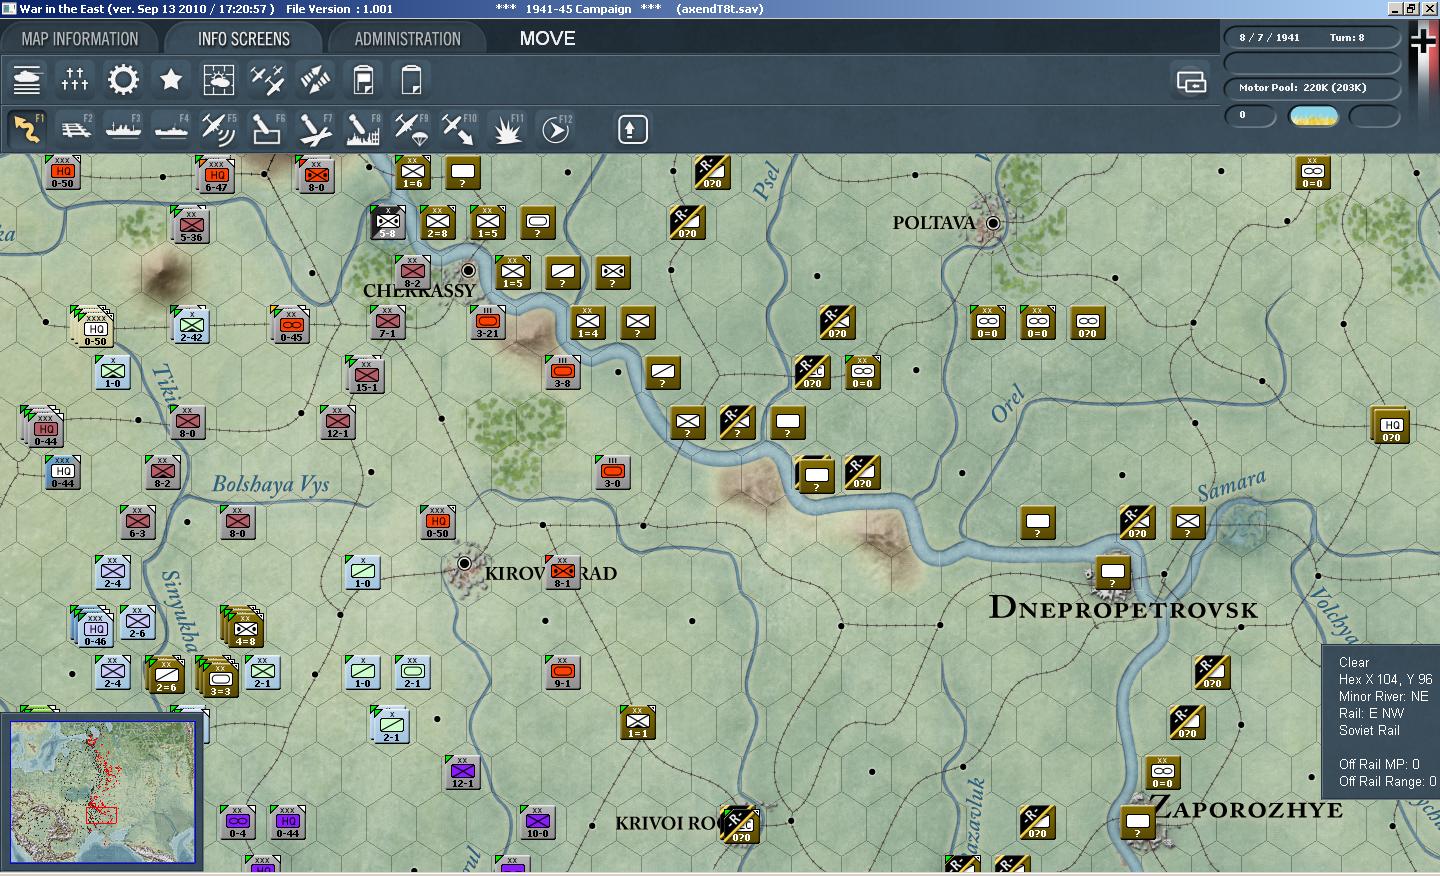This screenshot has width=1440, height=876.
Task: Click the up-arrow box toolbar button
Action: (x=632, y=129)
